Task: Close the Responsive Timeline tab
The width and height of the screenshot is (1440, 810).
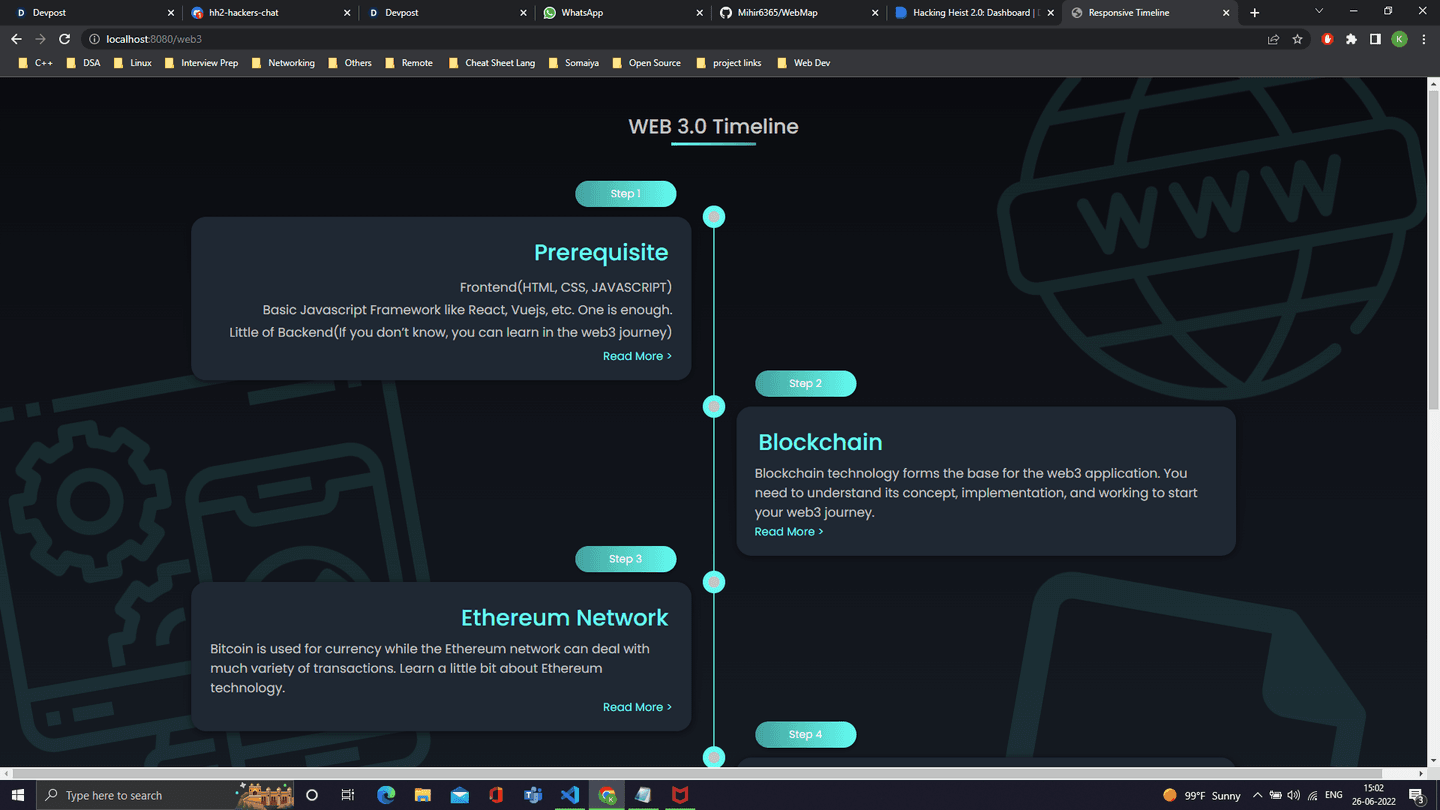Action: click(1227, 13)
